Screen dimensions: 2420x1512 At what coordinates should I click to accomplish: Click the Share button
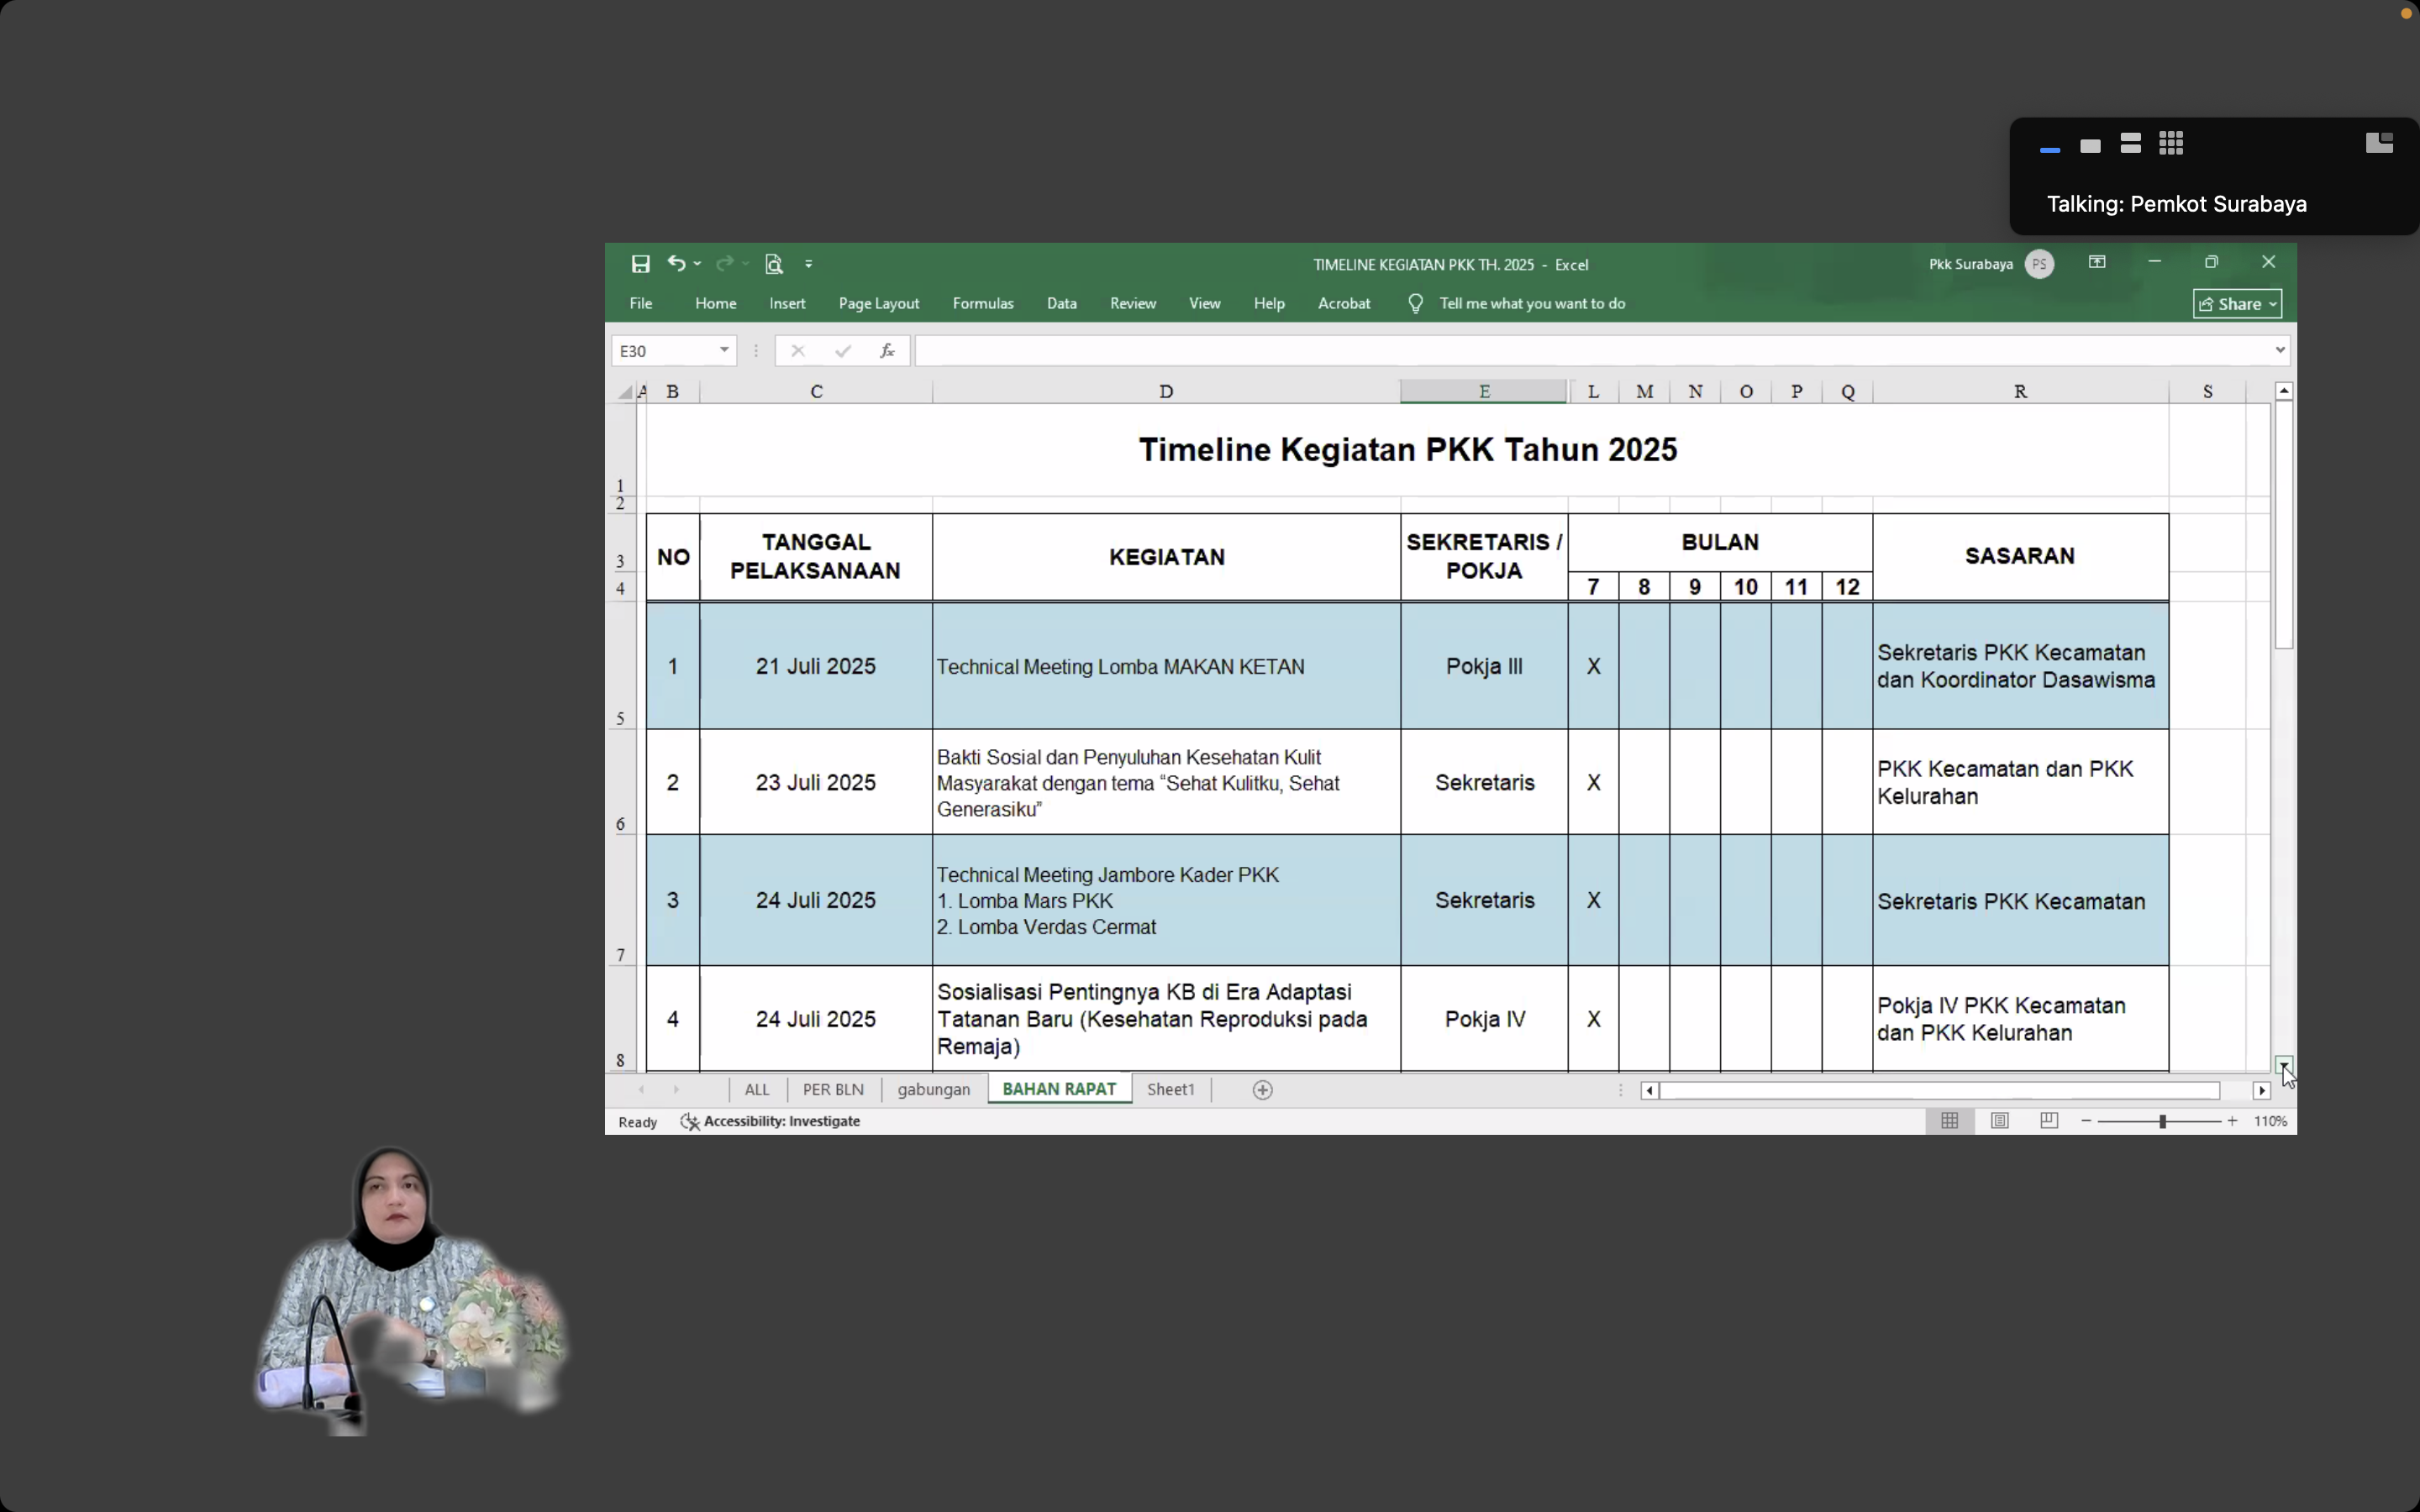coord(2237,304)
